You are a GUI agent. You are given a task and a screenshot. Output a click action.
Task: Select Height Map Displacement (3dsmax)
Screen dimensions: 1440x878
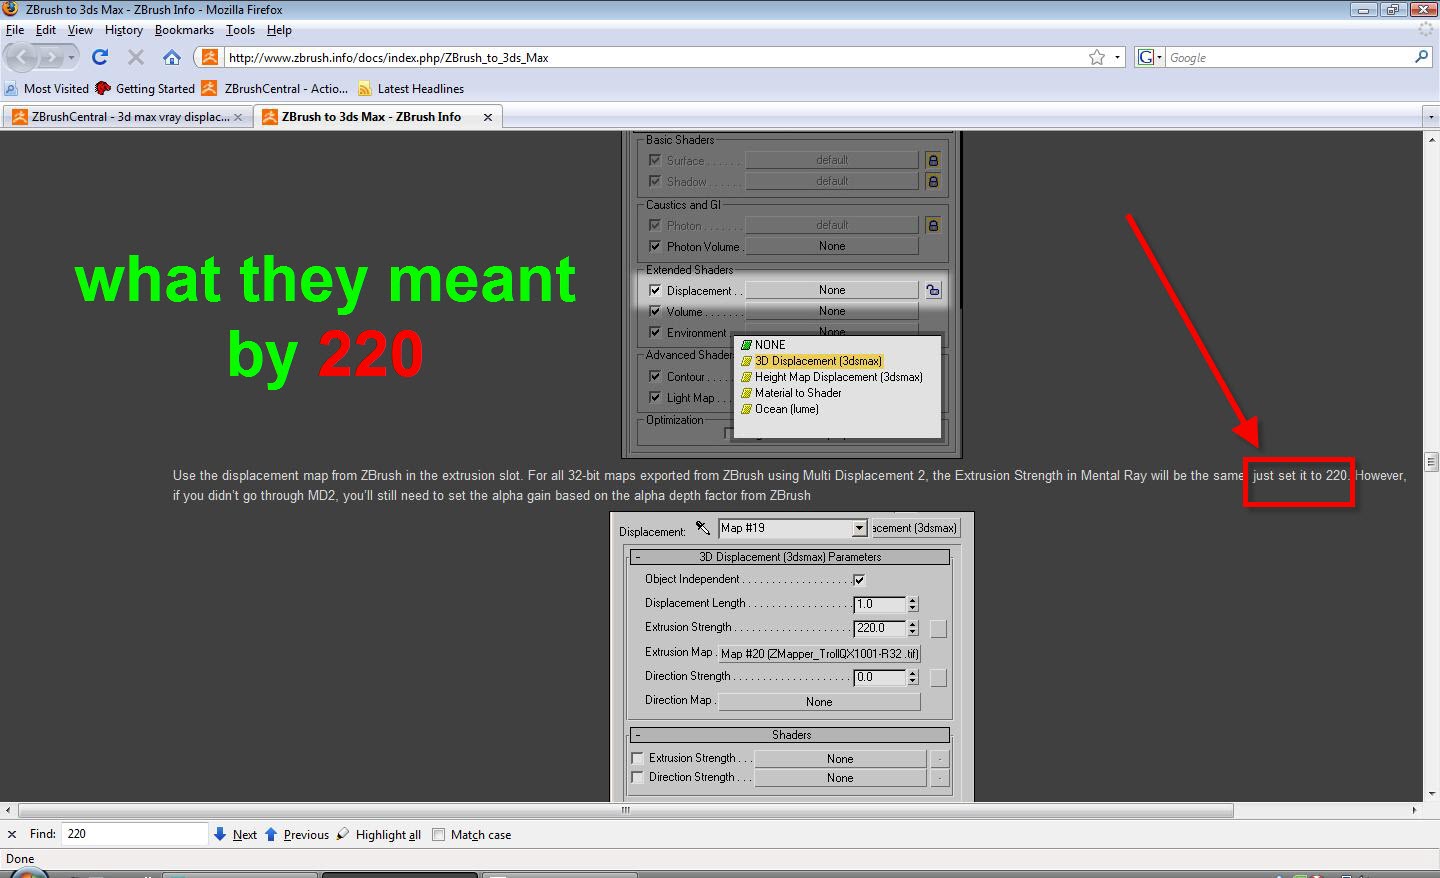click(x=832, y=377)
